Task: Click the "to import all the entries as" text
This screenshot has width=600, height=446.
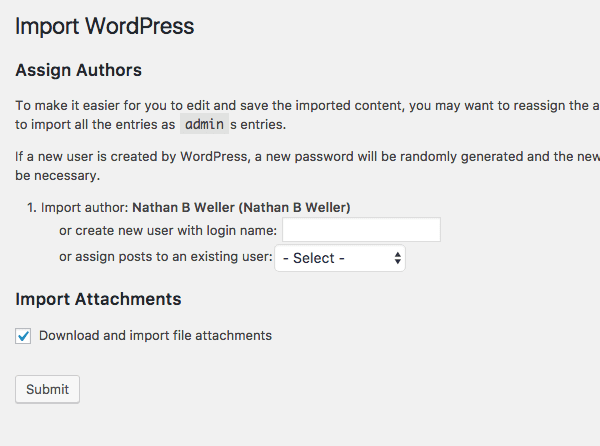Action: click(x=95, y=124)
